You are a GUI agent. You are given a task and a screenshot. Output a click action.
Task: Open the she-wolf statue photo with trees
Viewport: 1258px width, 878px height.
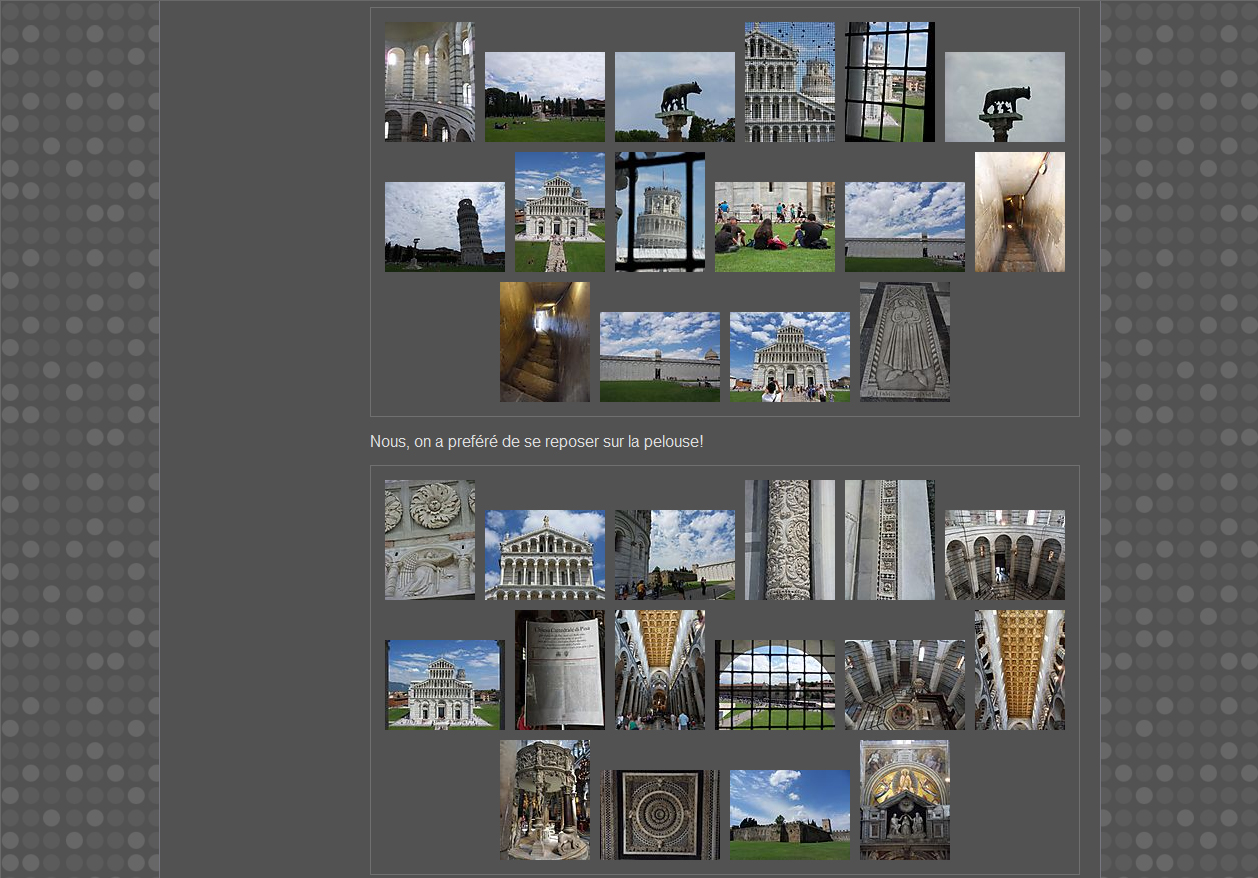click(x=674, y=97)
